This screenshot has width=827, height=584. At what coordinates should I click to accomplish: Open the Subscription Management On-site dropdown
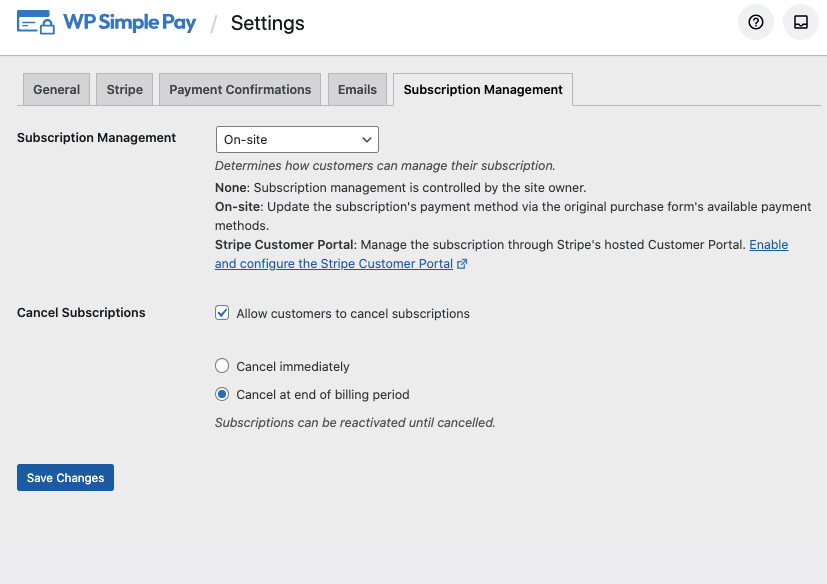(x=297, y=140)
